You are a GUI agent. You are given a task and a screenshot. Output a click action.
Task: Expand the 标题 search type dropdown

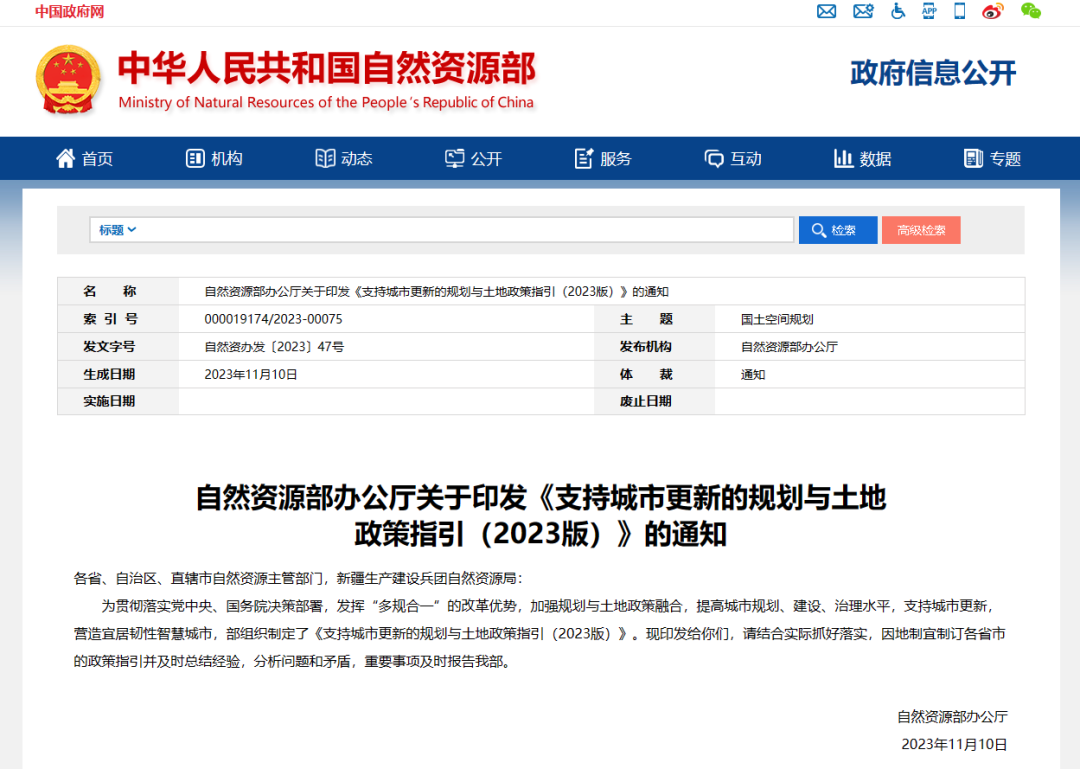[117, 230]
